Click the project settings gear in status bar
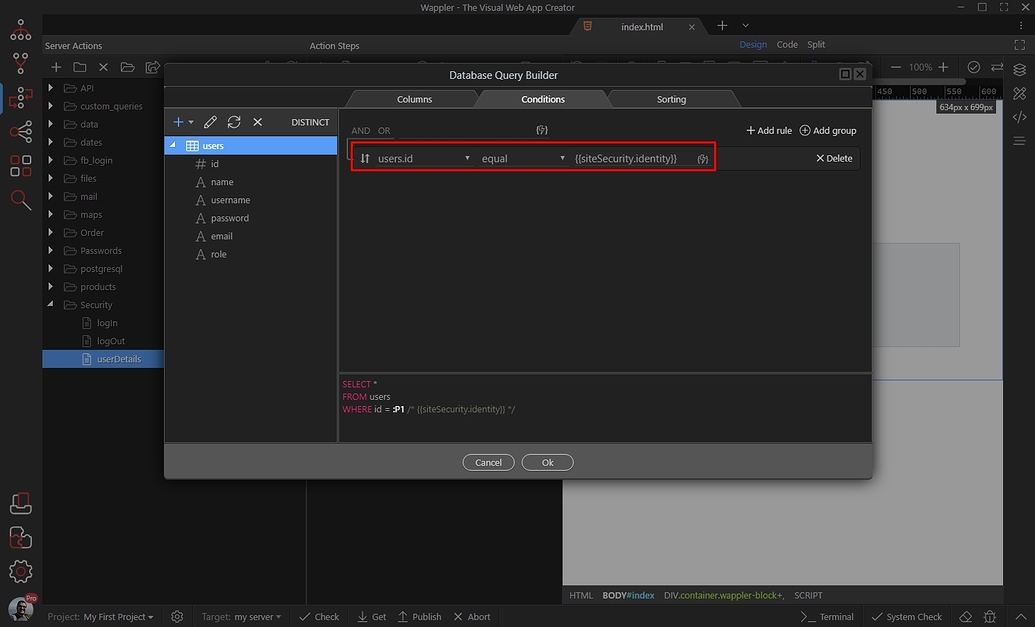 click(x=177, y=616)
